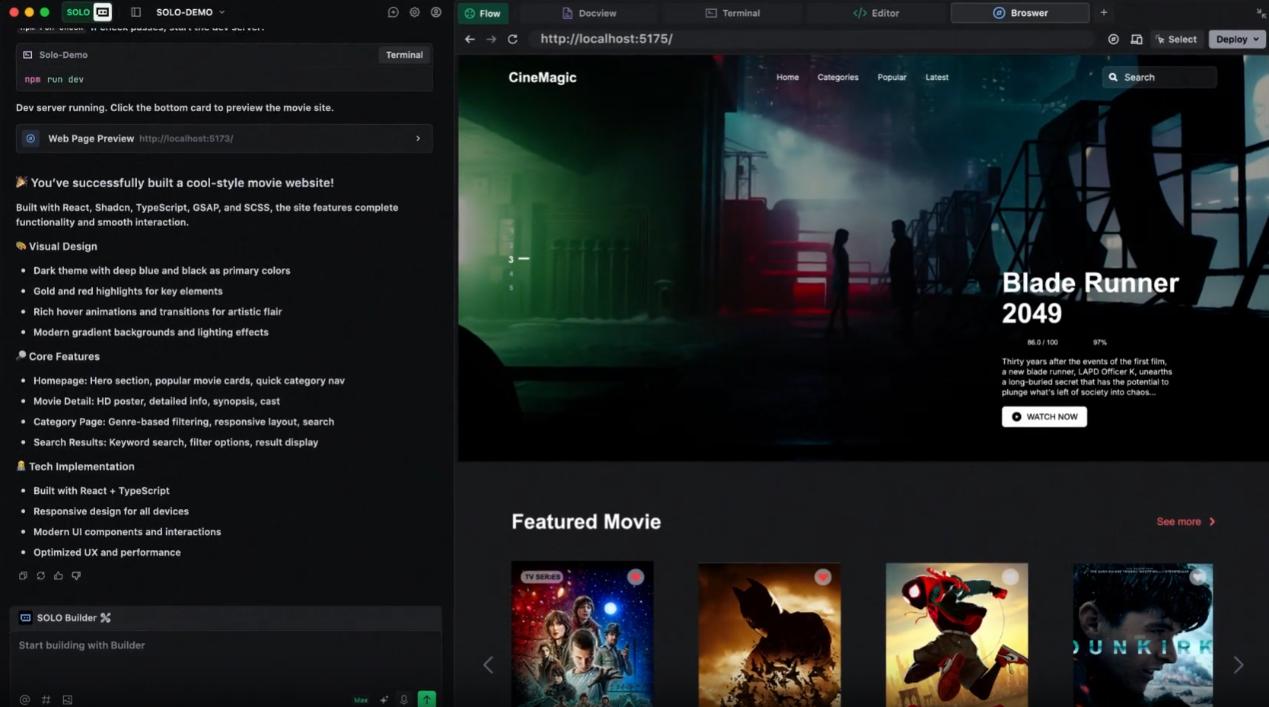Regenerate the response with the retry icon

click(41, 576)
